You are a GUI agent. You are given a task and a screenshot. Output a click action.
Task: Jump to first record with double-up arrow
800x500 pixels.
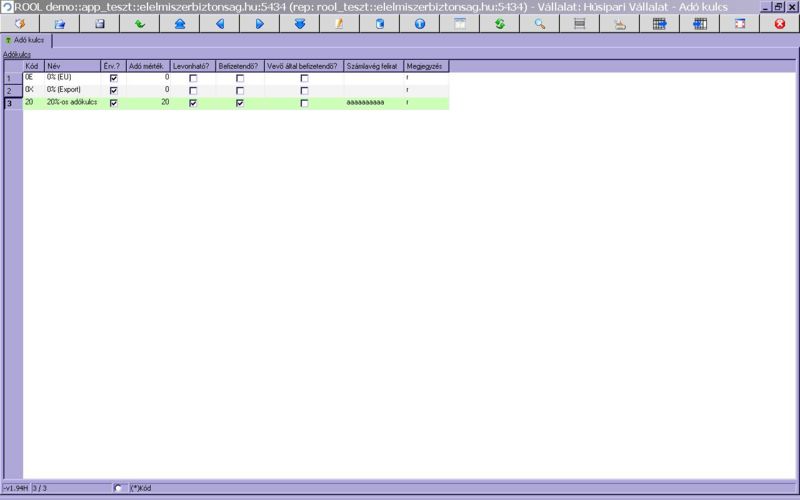(x=179, y=23)
